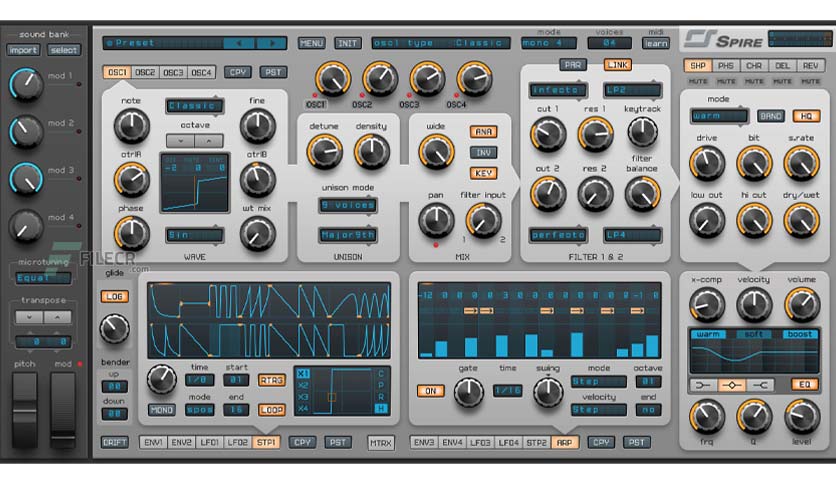The image size is (836, 484).
Task: Switch to the OSC3 tab
Action: click(173, 72)
